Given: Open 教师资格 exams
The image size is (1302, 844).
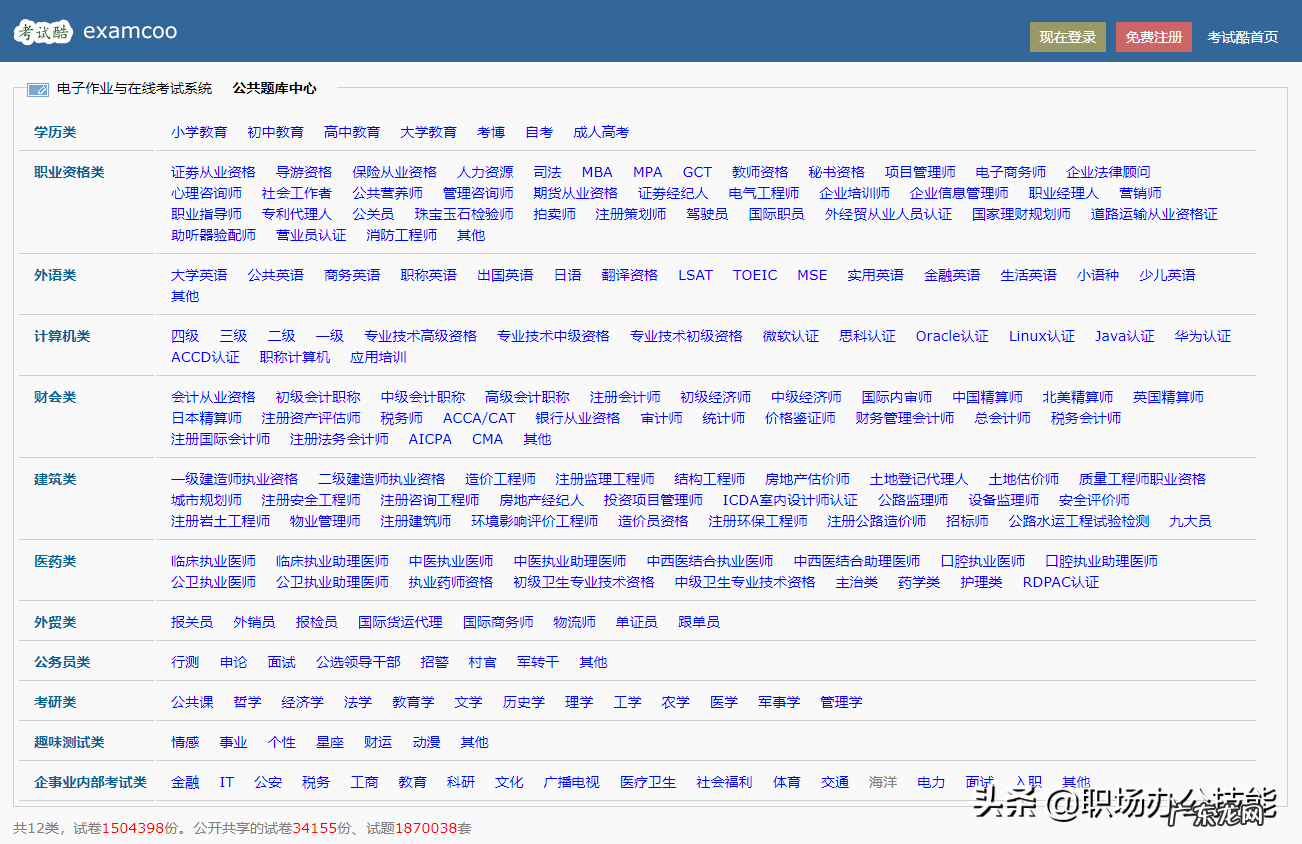Looking at the screenshot, I should click(760, 172).
